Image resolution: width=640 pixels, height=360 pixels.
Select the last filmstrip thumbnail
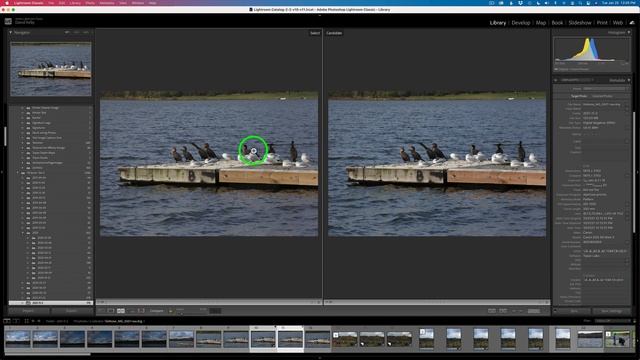coord(618,339)
